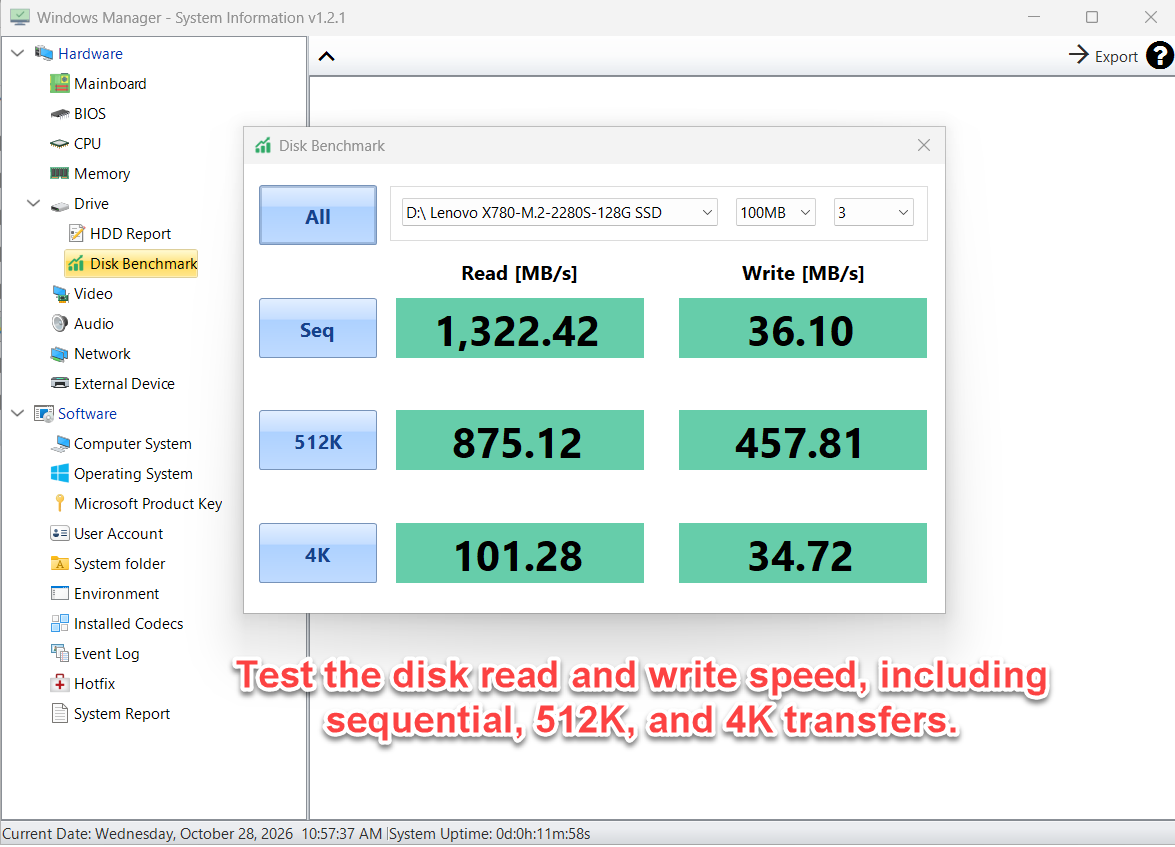Screen dimensions: 1175x847
Task: Click the 4K read value 101.28
Action: [519, 553]
